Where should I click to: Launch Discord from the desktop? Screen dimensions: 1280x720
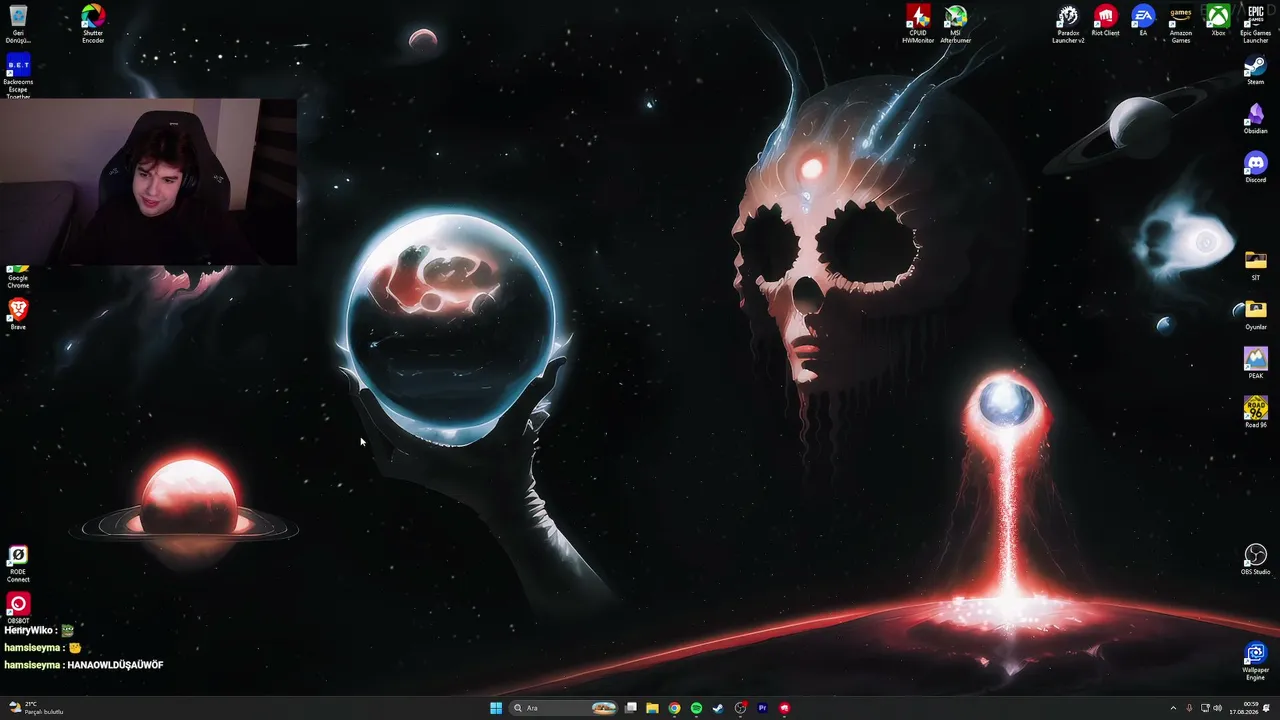pyautogui.click(x=1256, y=167)
